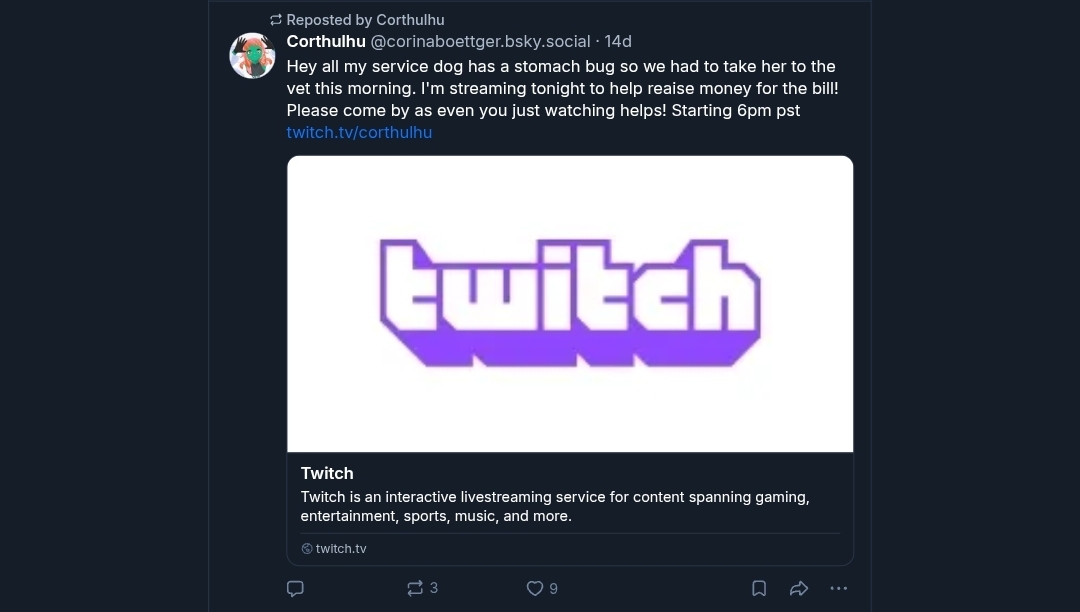Viewport: 1080px width, 612px height.
Task: Follow the twitch.tv/corthulhu link
Action: click(x=359, y=132)
